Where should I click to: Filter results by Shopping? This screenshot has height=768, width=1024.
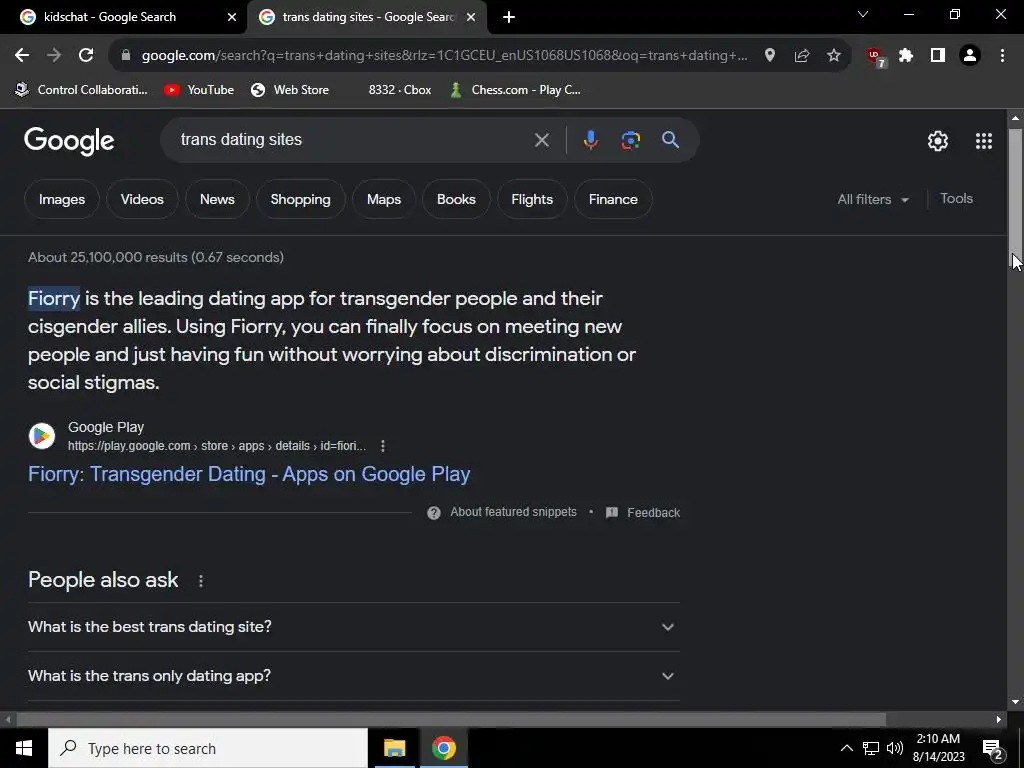click(x=300, y=199)
